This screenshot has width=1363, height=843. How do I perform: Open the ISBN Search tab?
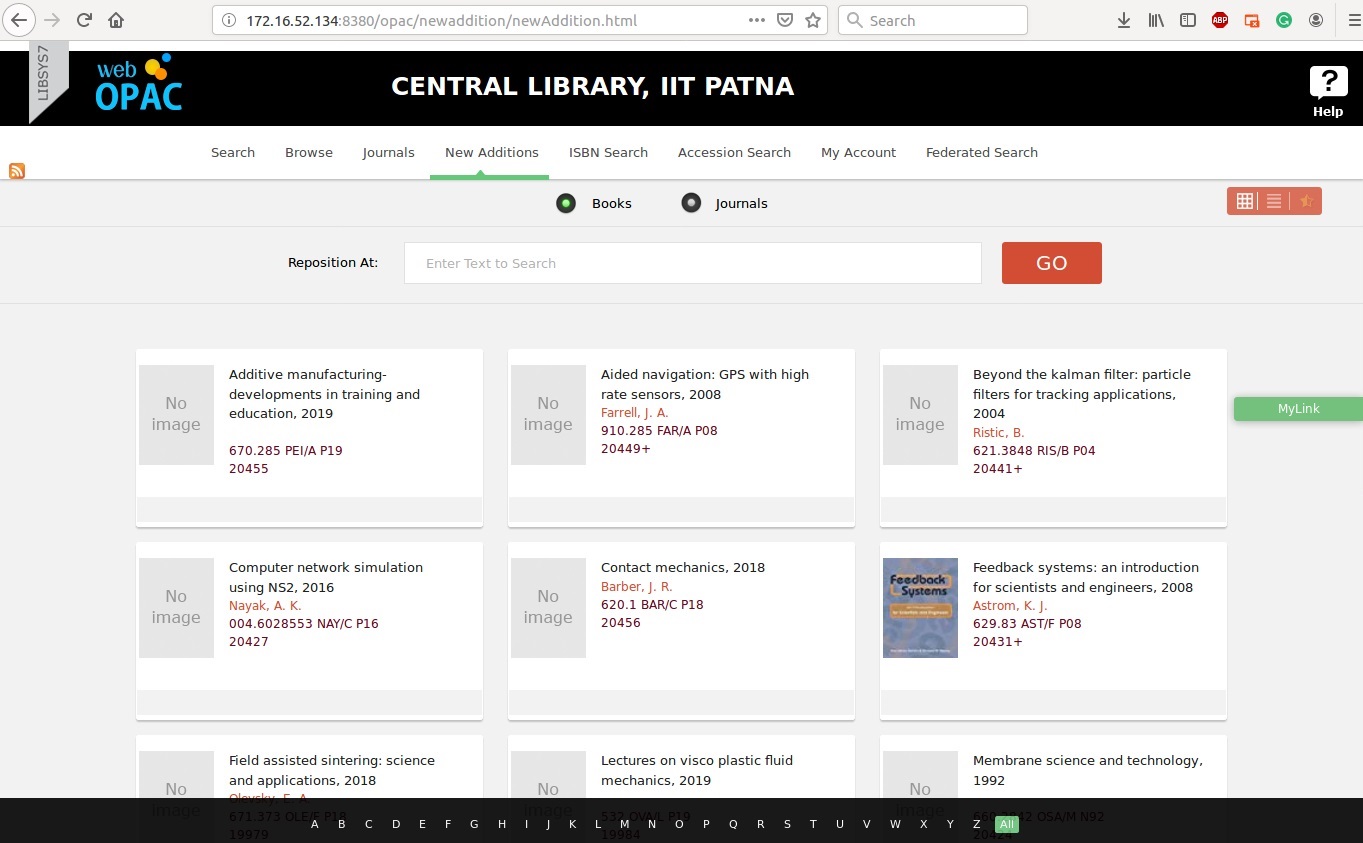608,152
